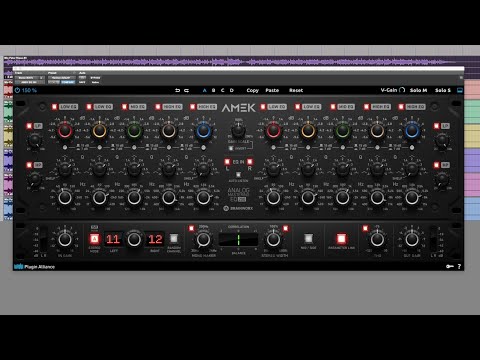This screenshot has width=480, height=360.
Task: Click the left channel red gain knob
Action: 65,131
